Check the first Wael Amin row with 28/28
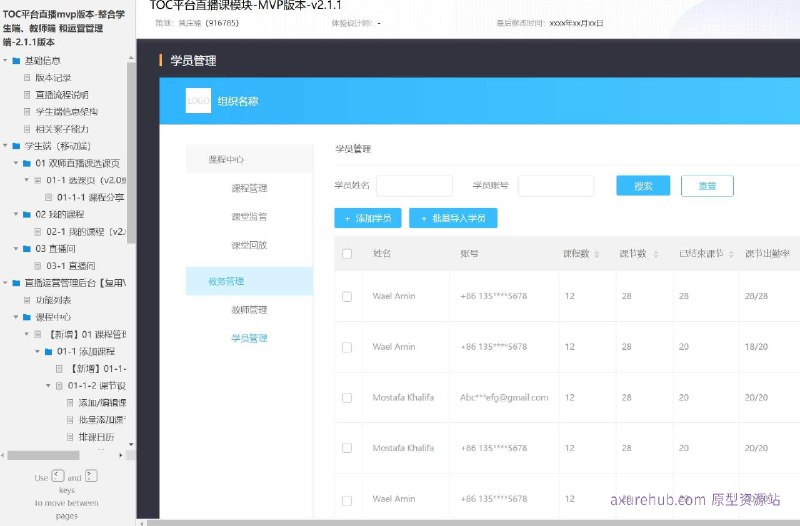Screen dimensions: 800x526 347,296
